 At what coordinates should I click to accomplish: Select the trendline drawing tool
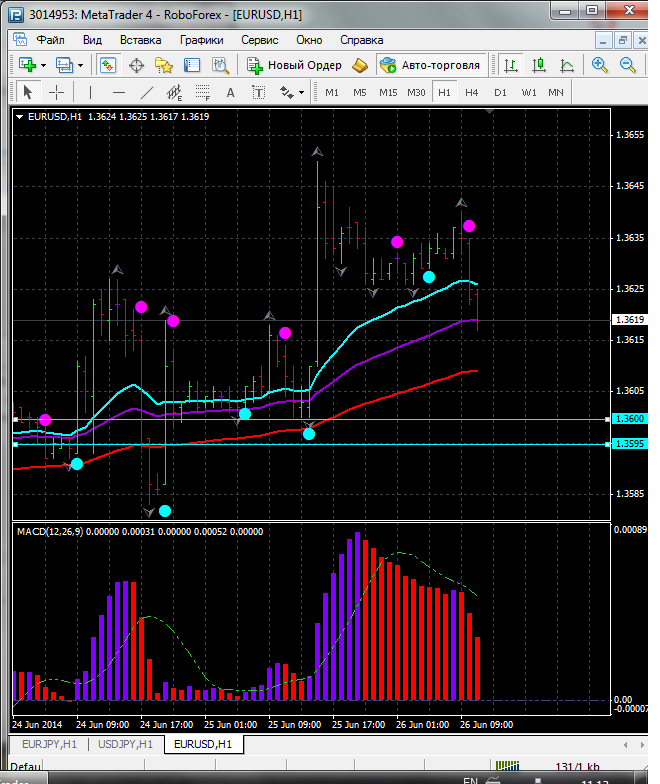point(146,92)
